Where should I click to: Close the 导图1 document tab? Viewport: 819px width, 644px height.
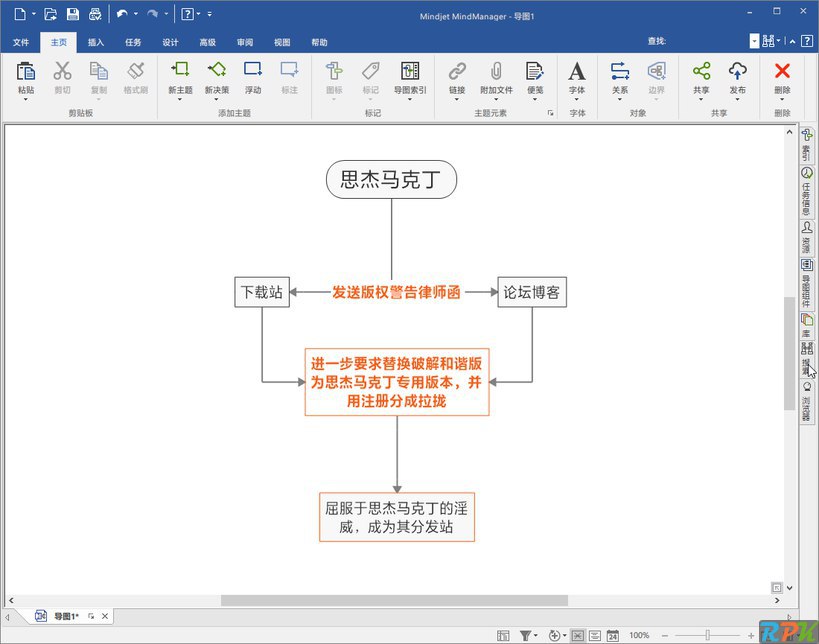pos(105,616)
